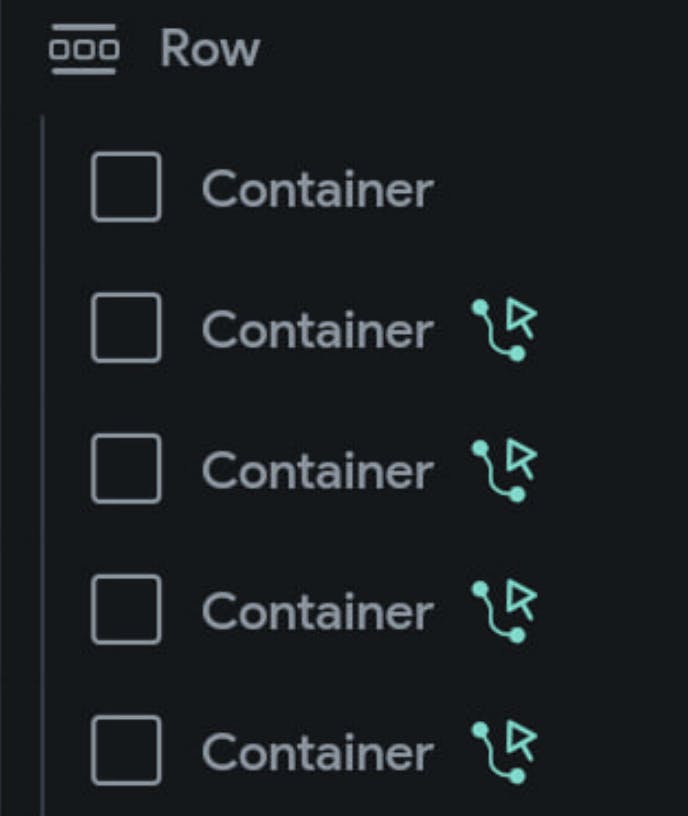The image size is (688, 816).
Task: Select the fourth Container text label
Action: point(317,612)
